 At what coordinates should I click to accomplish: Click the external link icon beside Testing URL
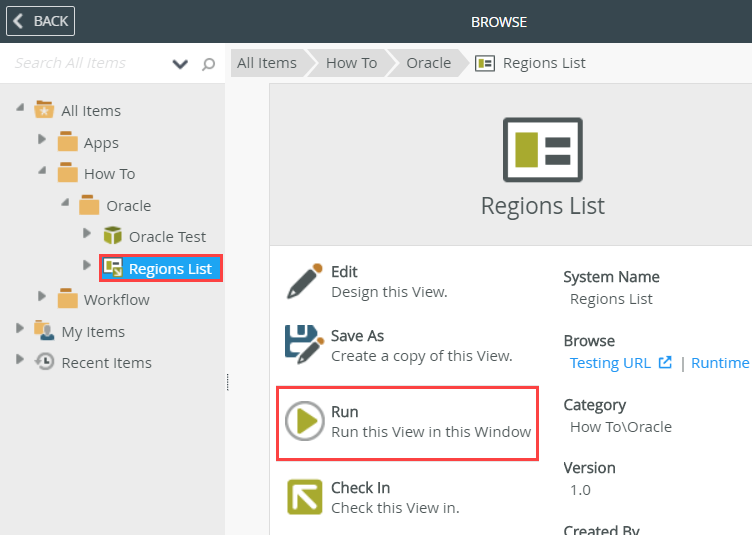[x=665, y=362]
